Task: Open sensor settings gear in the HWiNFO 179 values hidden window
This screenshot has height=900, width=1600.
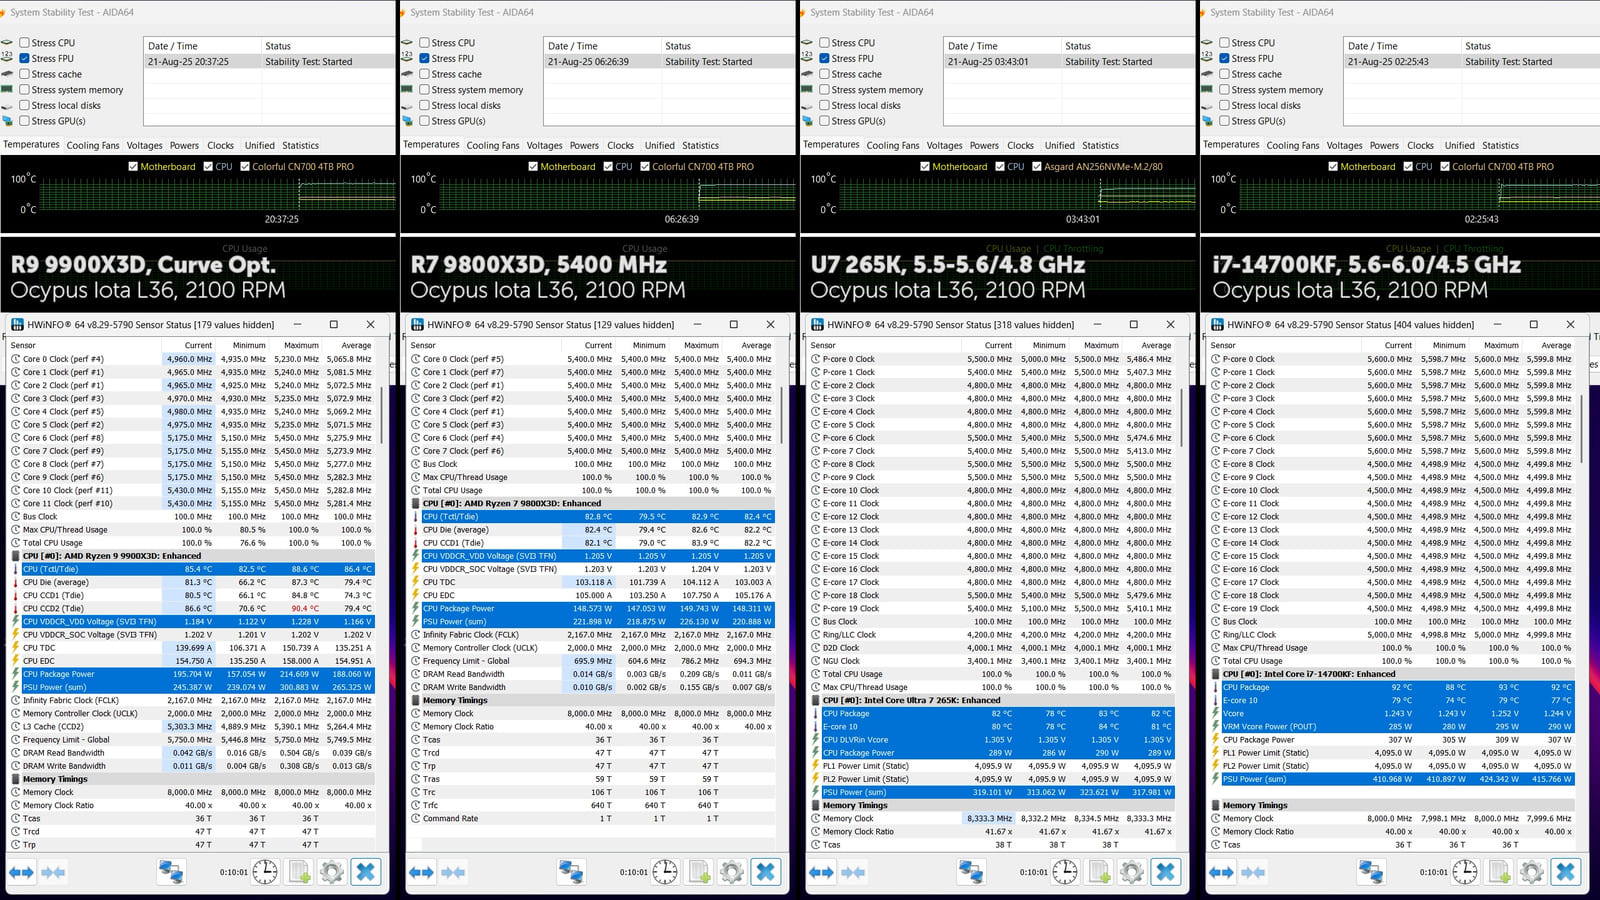Action: tap(332, 872)
